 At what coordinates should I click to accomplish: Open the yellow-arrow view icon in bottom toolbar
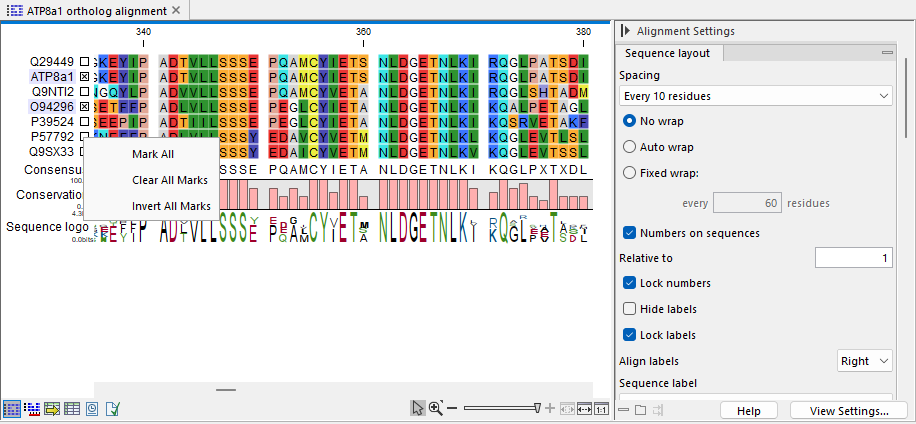(53, 408)
